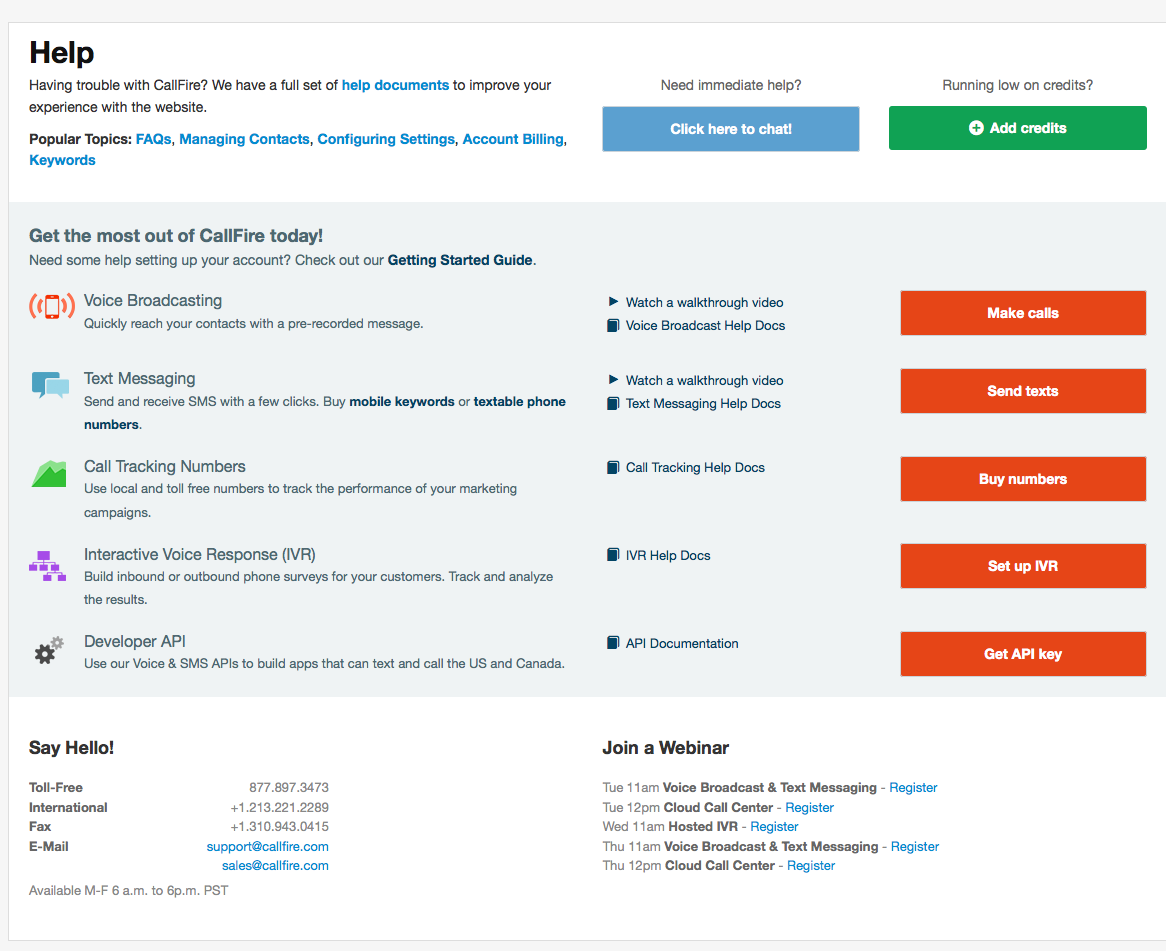Register for Wed 11am Hosted IVR webinar
The height and width of the screenshot is (951, 1166).
tap(774, 827)
